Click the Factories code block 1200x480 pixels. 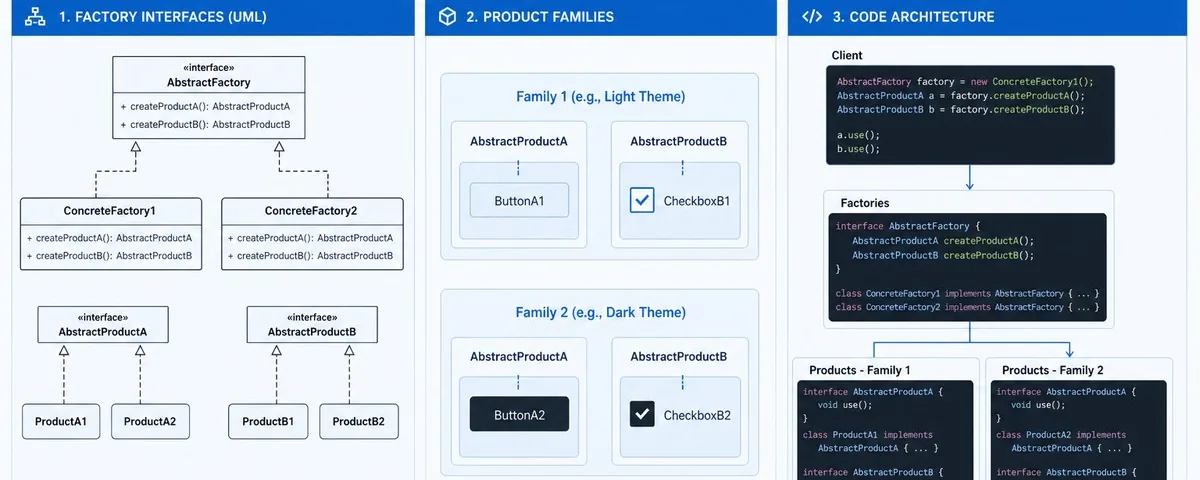point(967,267)
